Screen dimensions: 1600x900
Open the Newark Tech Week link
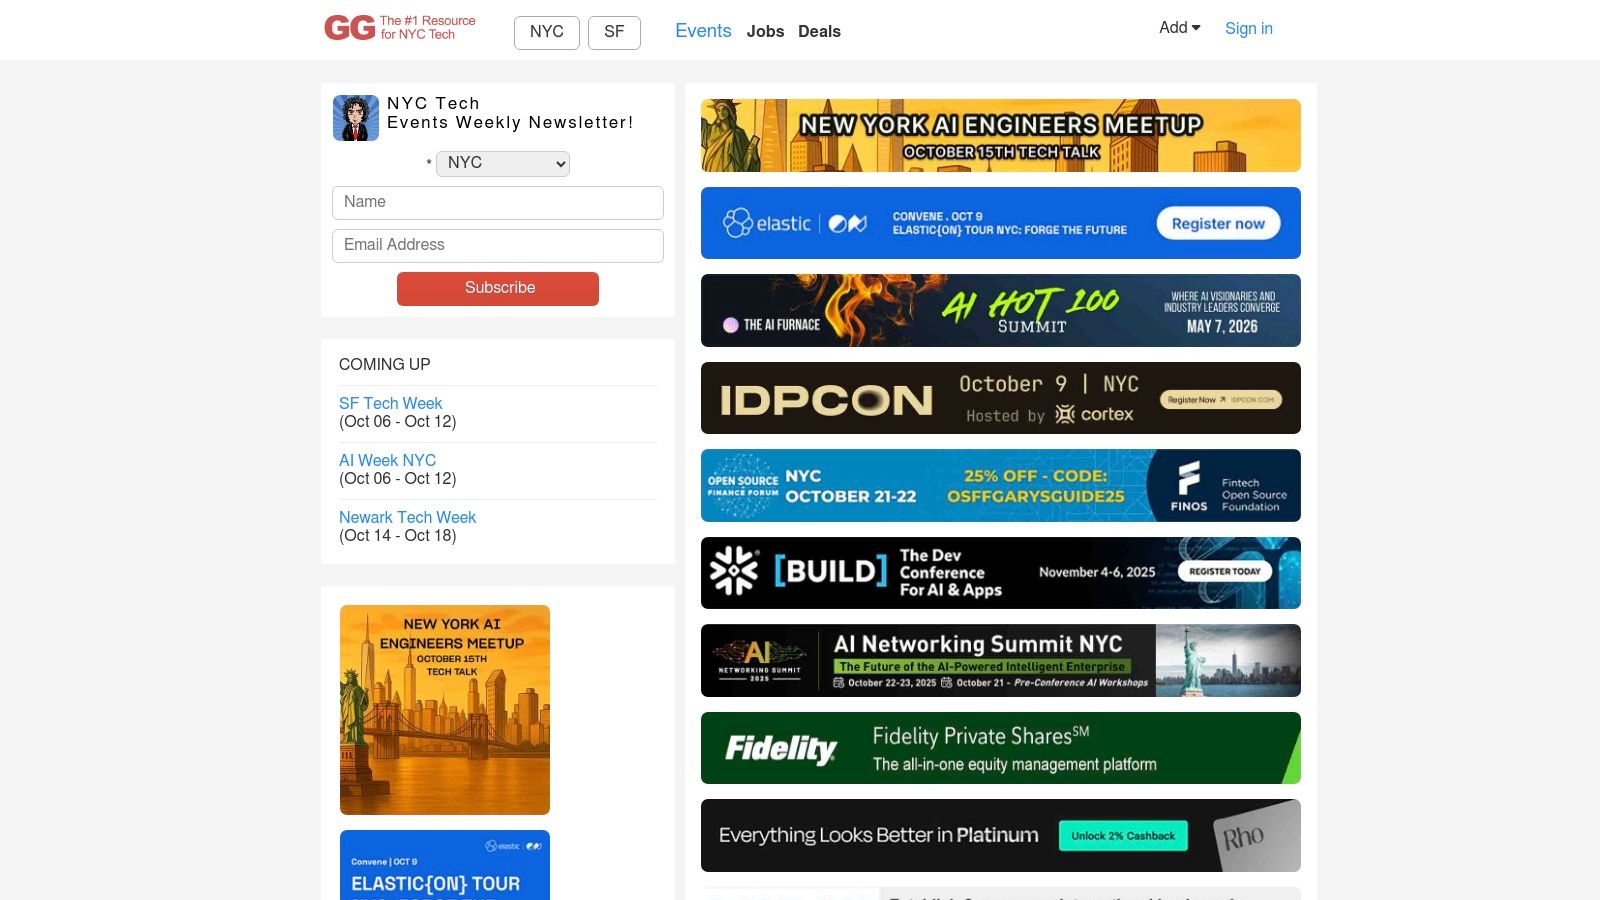tap(407, 517)
